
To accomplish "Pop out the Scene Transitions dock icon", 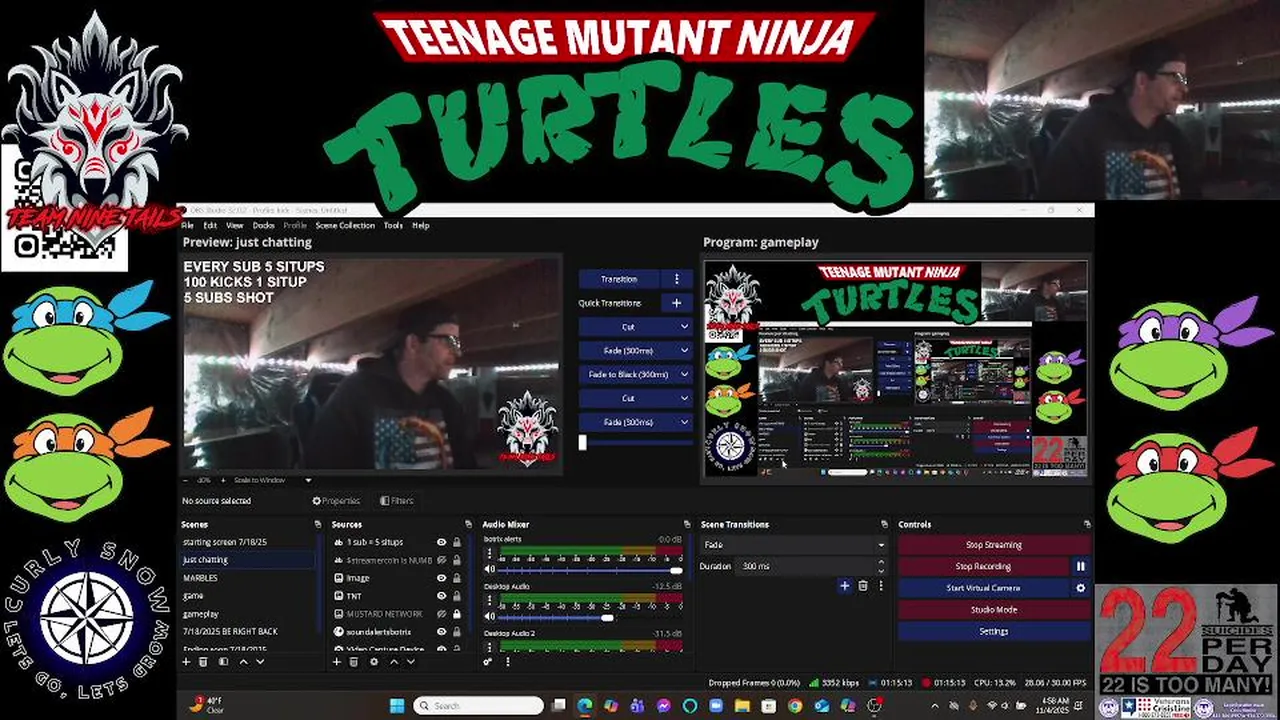I will (884, 524).
